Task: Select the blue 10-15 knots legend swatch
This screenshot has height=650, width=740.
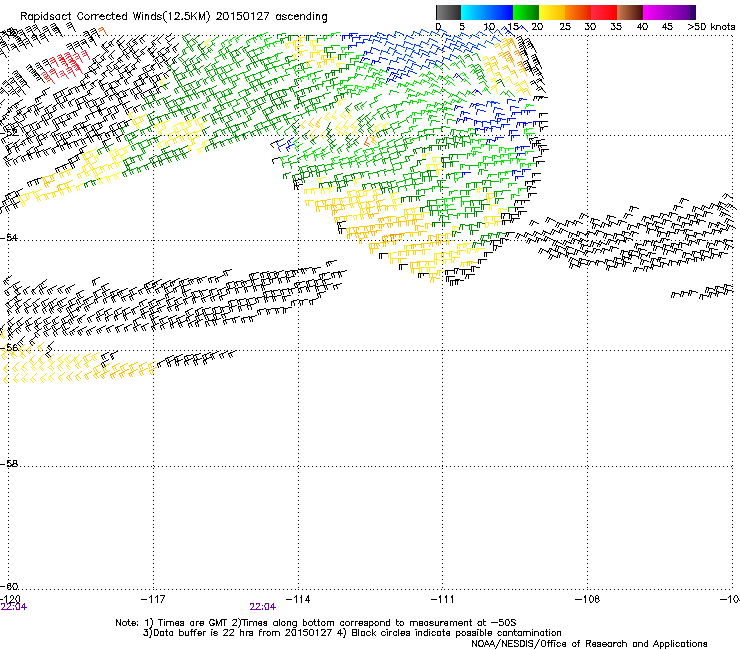Action: 500,12
